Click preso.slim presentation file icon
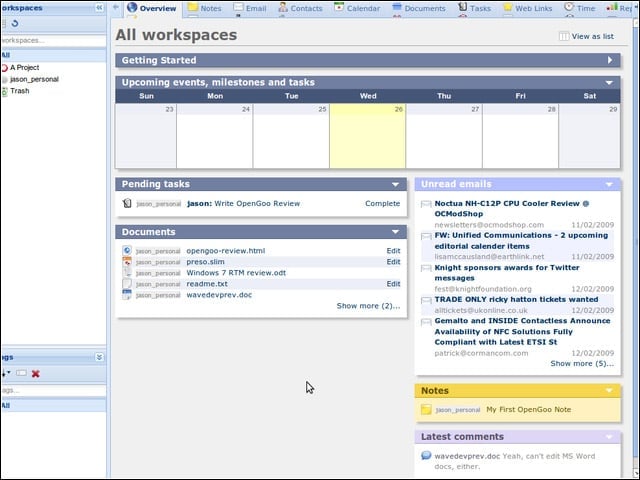This screenshot has width=640, height=480. 127,261
